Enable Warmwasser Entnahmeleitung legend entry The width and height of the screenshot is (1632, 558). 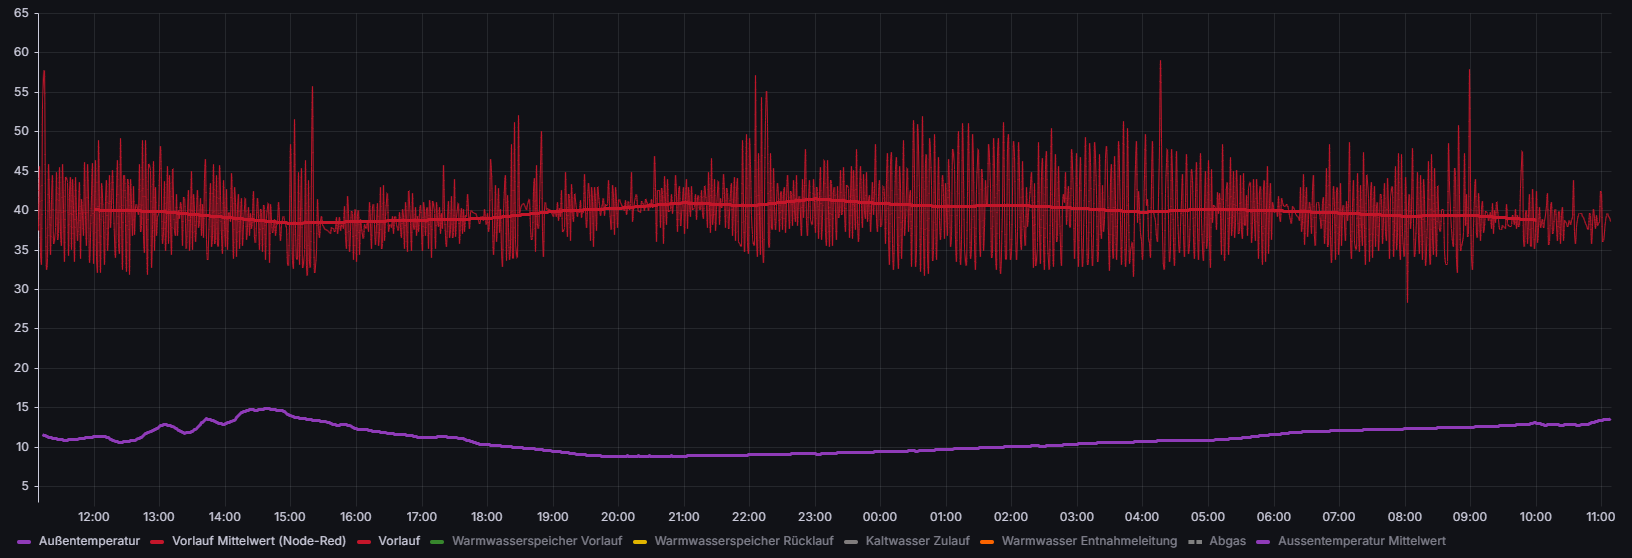[x=1089, y=541]
